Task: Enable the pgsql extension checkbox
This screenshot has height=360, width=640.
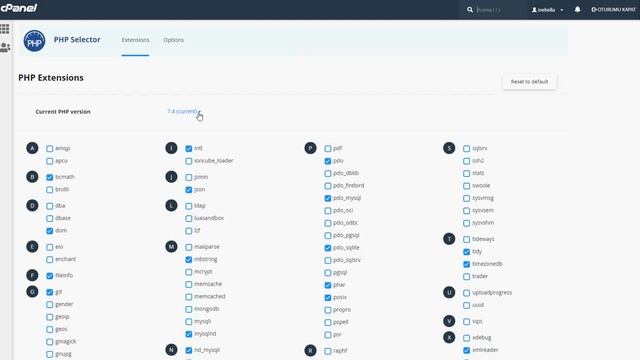Action: [328, 273]
